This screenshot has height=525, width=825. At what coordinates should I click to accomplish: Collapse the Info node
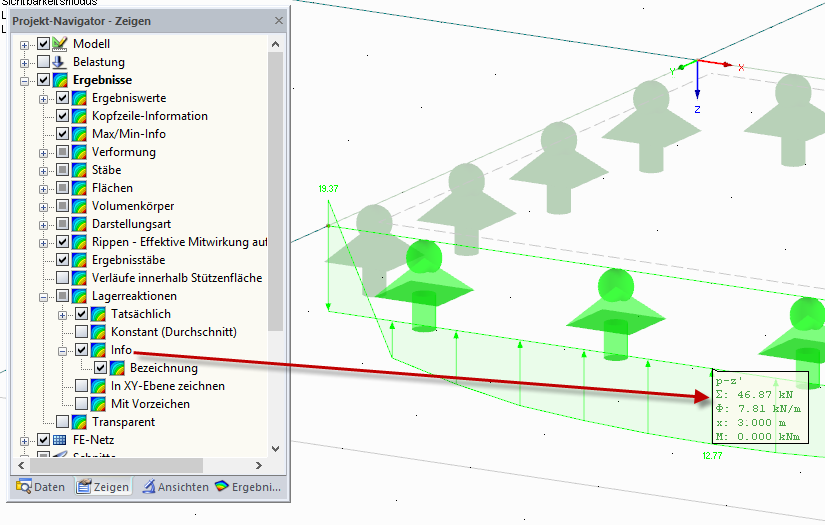(x=63, y=351)
